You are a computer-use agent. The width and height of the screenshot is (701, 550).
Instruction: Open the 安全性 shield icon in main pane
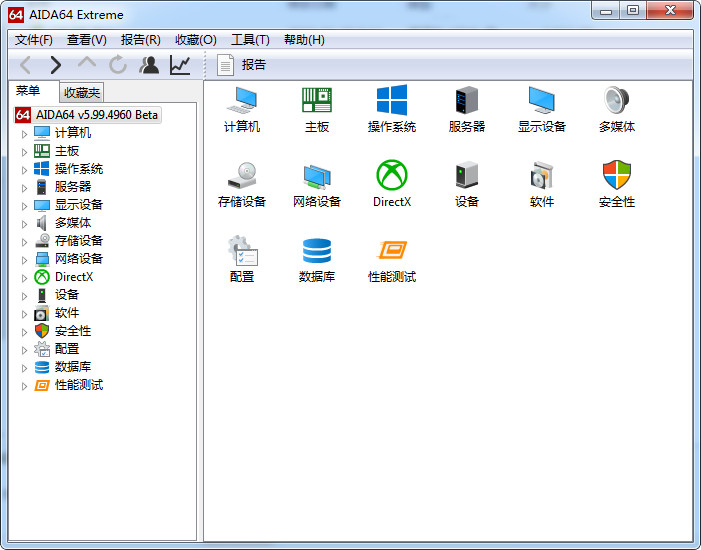coord(617,175)
